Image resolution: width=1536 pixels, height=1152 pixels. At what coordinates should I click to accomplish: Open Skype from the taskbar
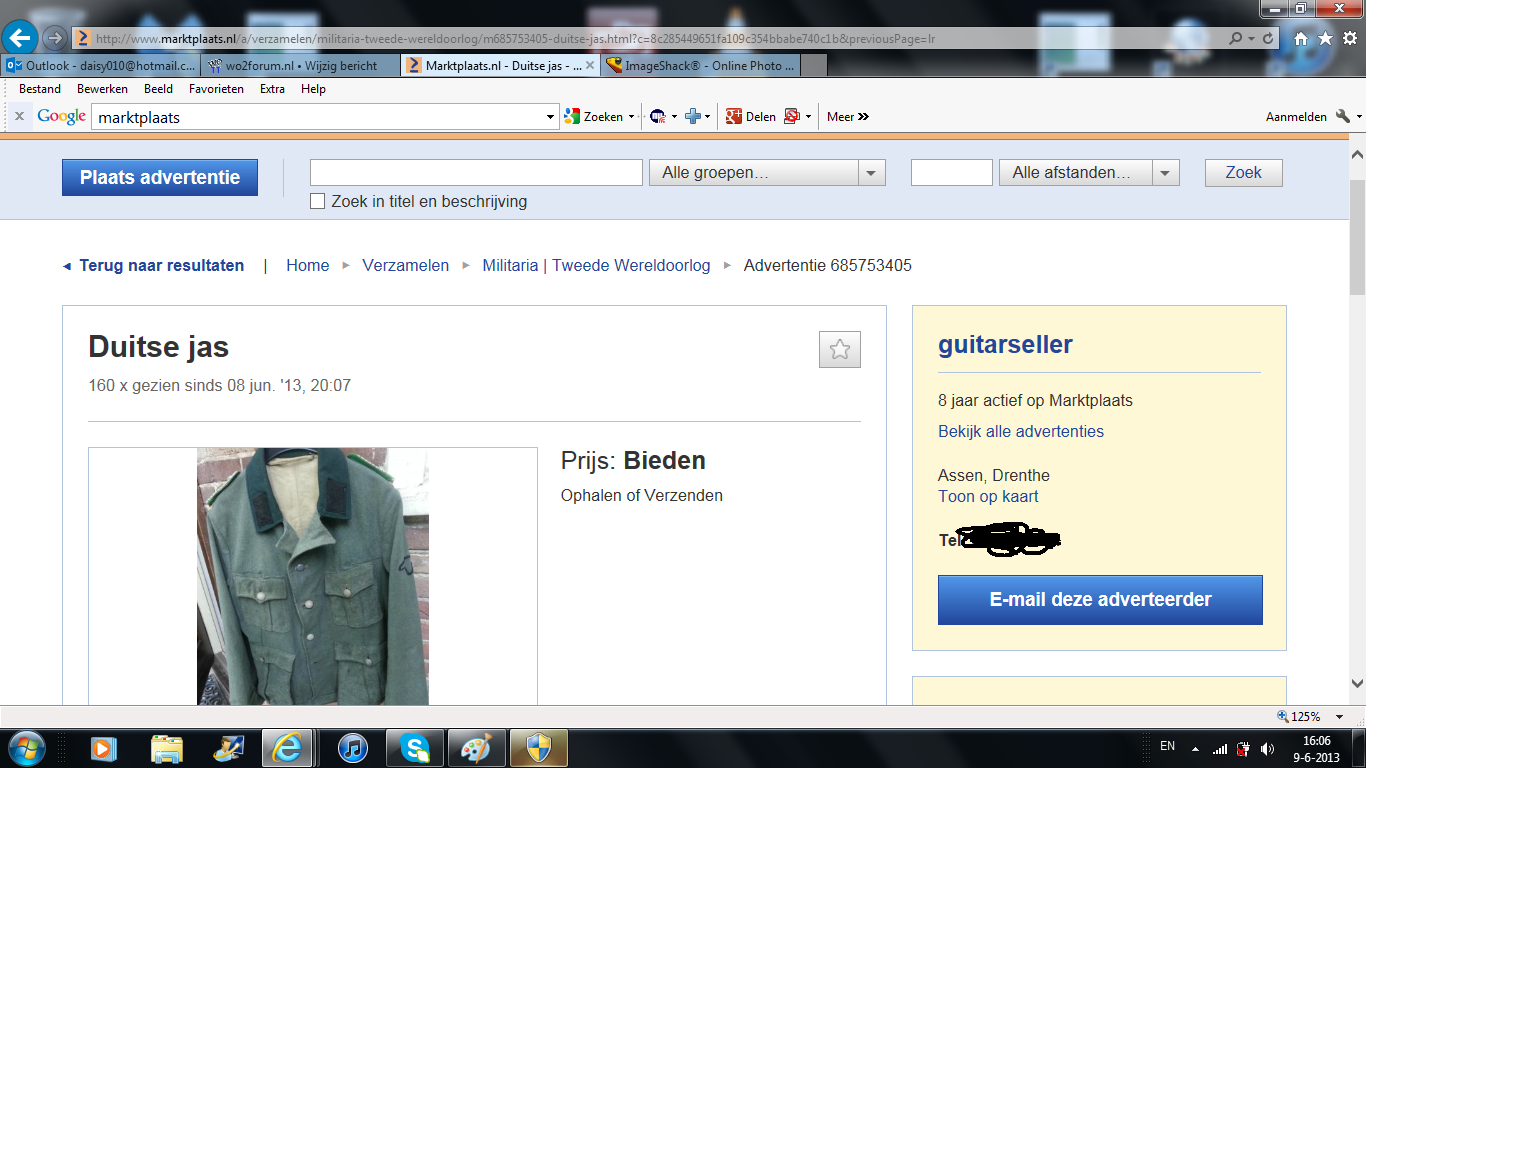414,748
